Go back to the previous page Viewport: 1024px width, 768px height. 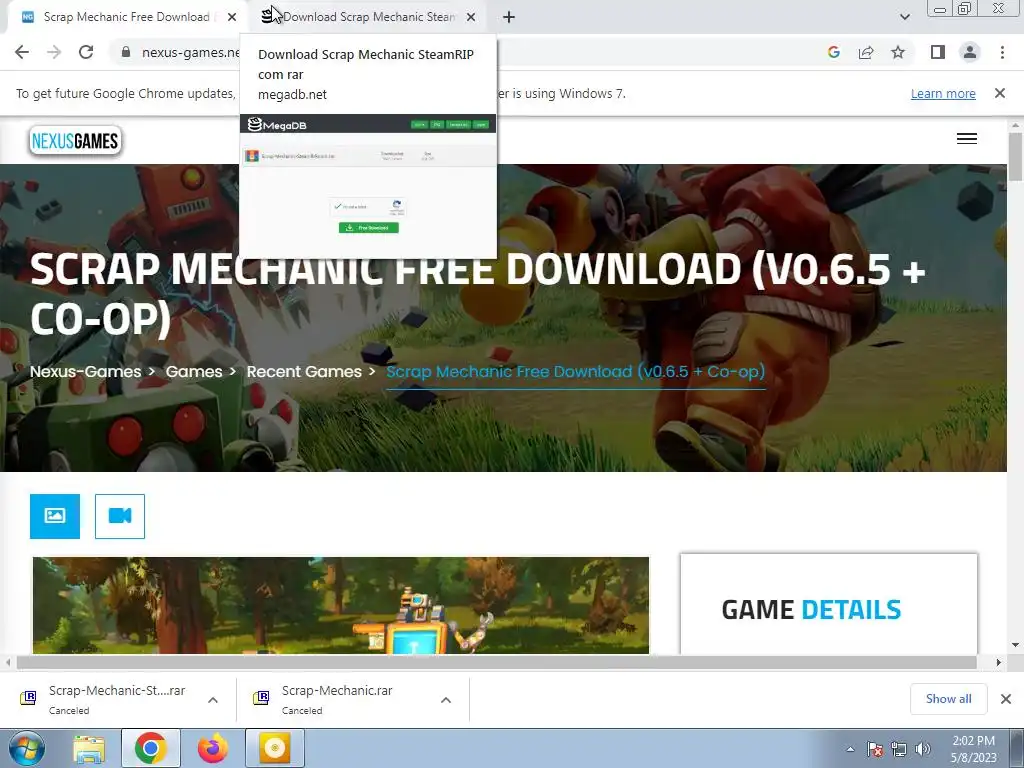pyautogui.click(x=22, y=52)
